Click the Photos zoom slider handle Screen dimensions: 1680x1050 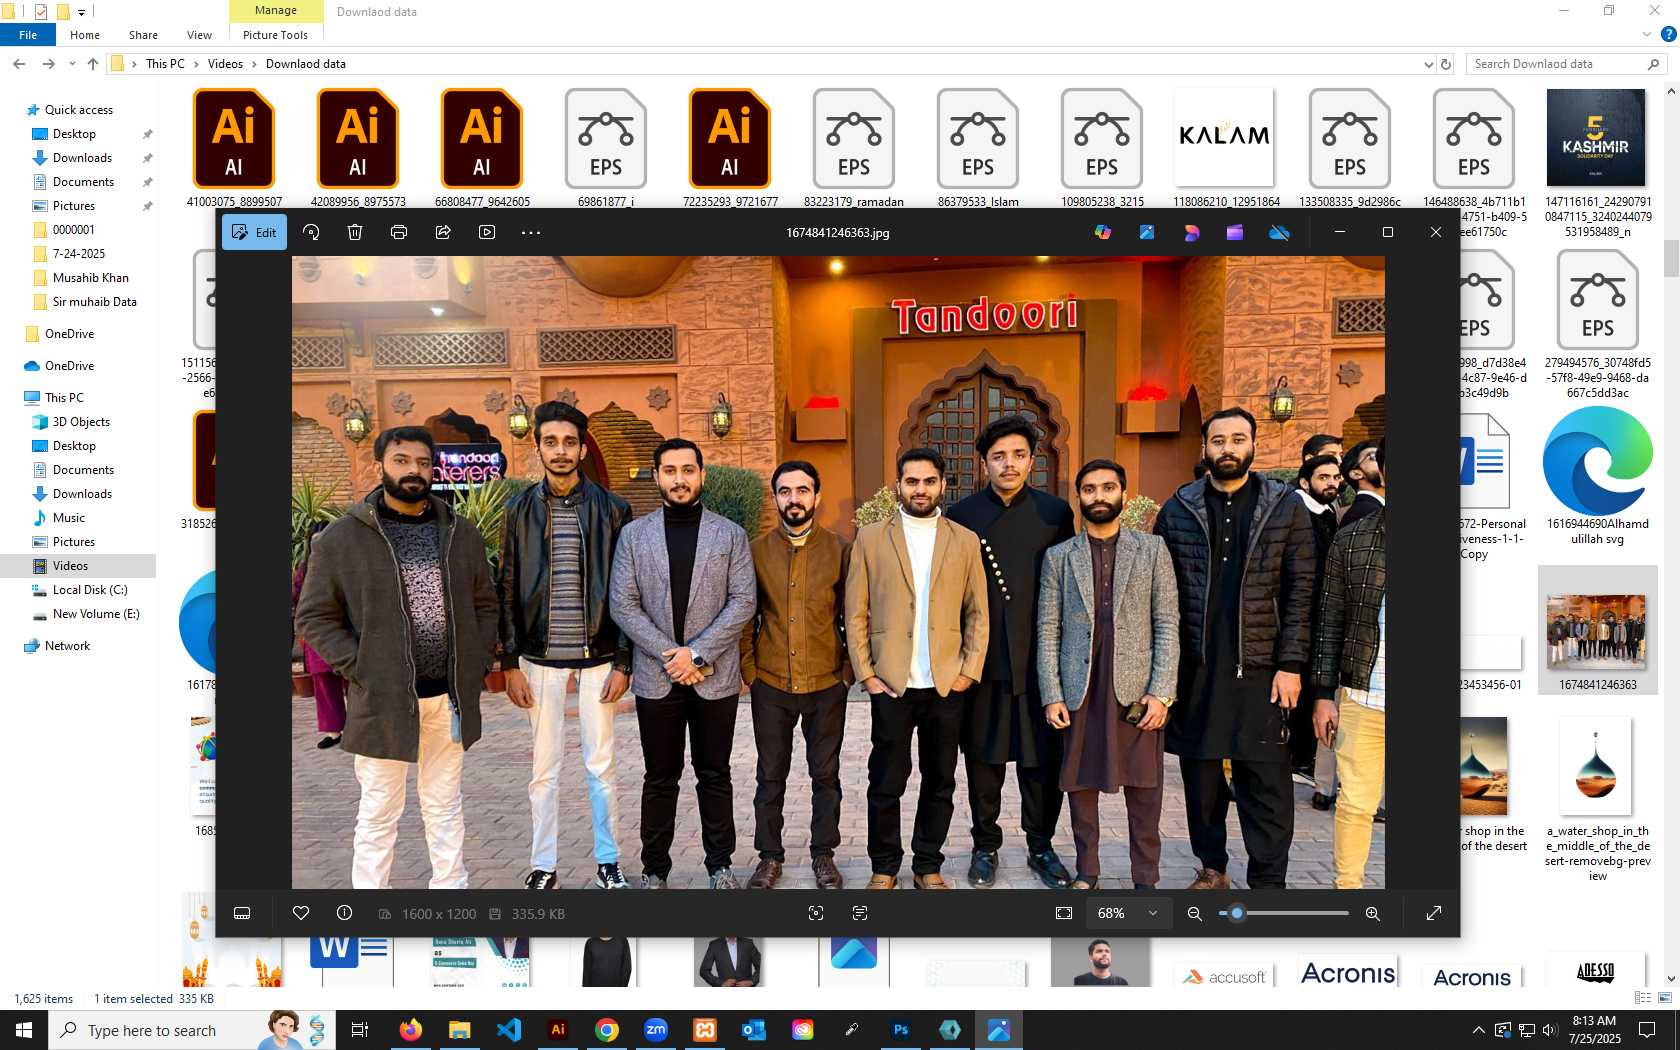point(1237,913)
